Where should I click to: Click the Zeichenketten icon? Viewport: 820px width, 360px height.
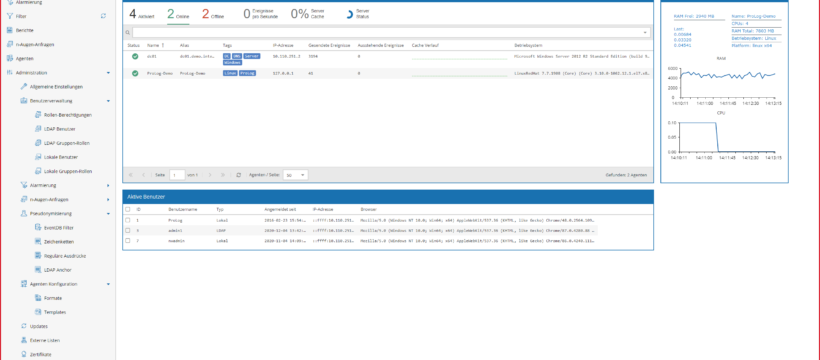(38, 242)
